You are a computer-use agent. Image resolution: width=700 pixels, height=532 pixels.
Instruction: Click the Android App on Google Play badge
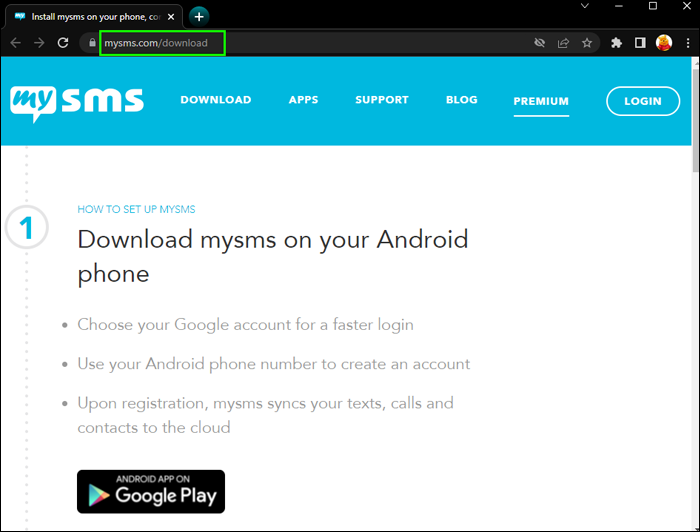point(151,491)
